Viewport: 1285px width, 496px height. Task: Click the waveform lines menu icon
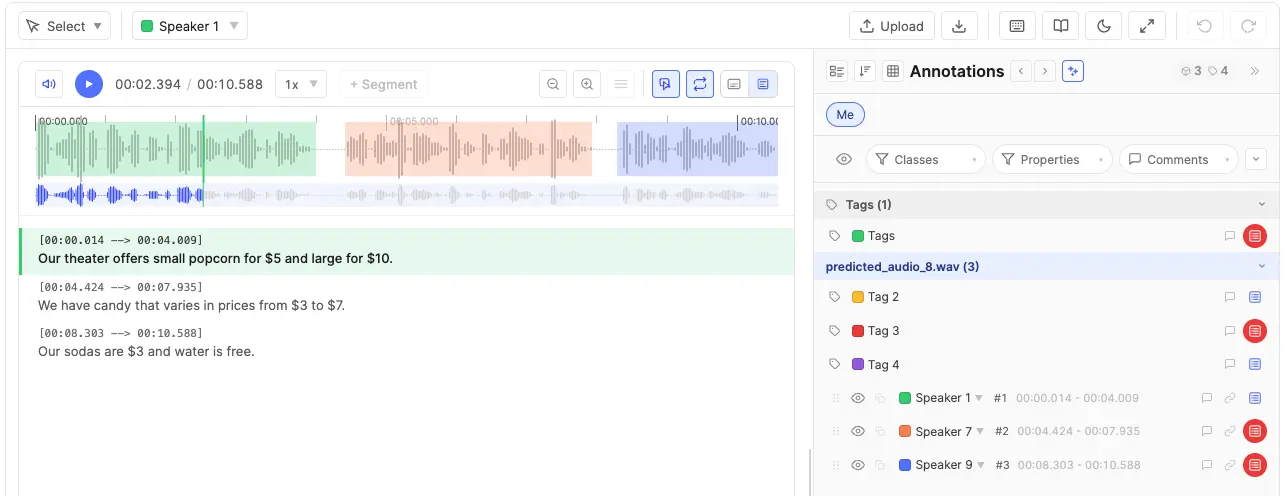[621, 84]
